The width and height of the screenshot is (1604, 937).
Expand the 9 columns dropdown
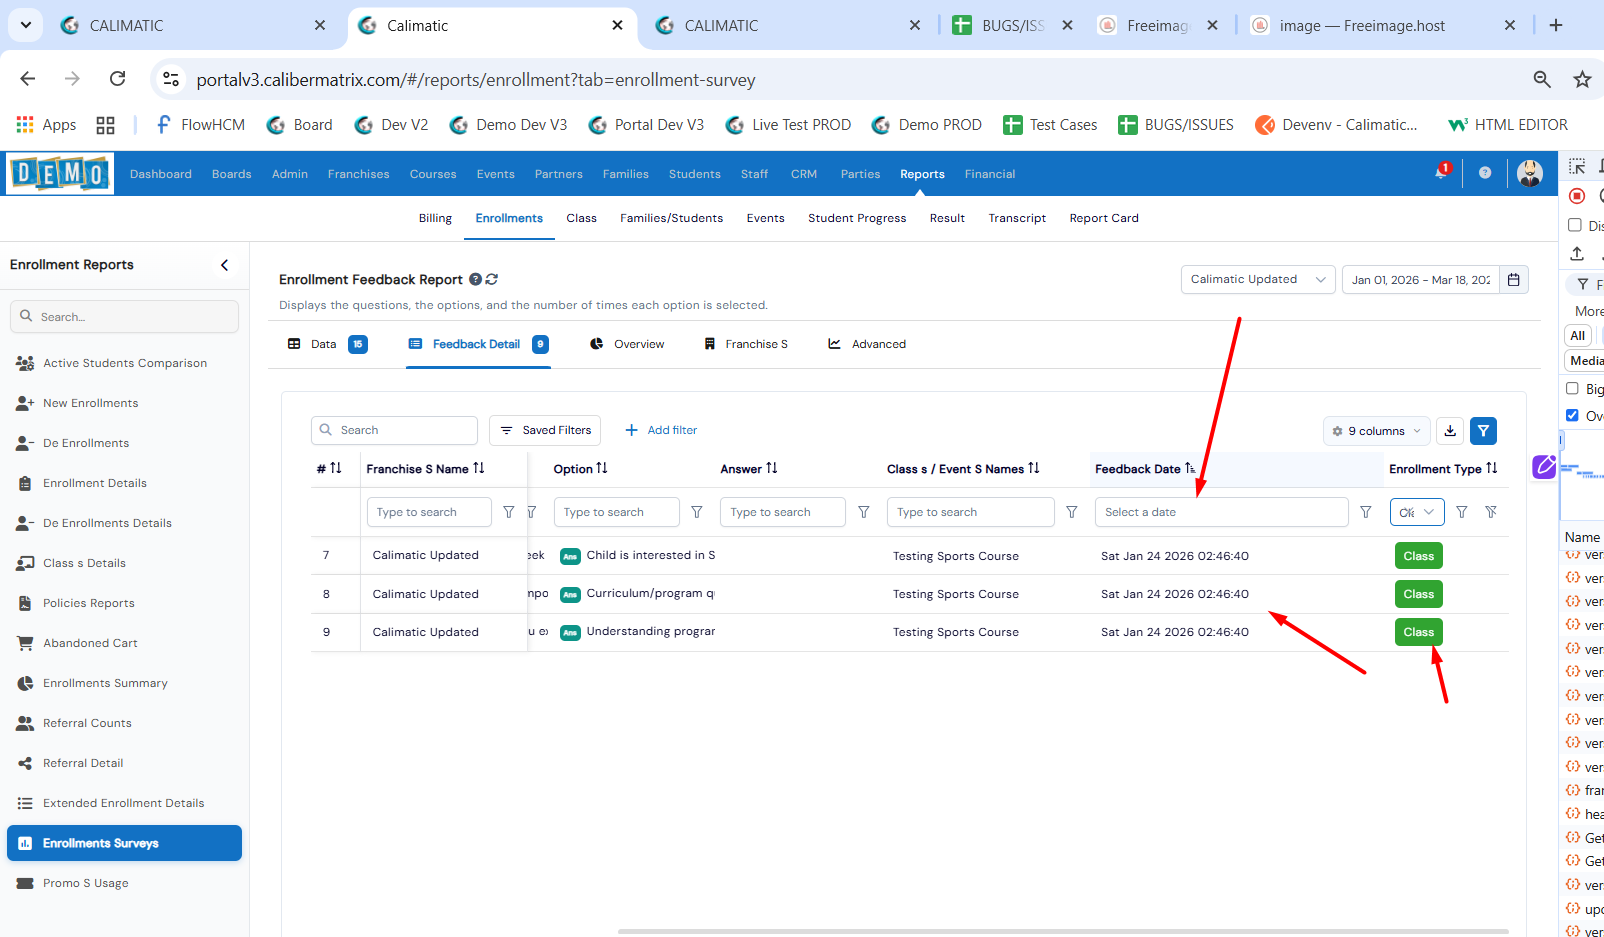coord(1376,431)
